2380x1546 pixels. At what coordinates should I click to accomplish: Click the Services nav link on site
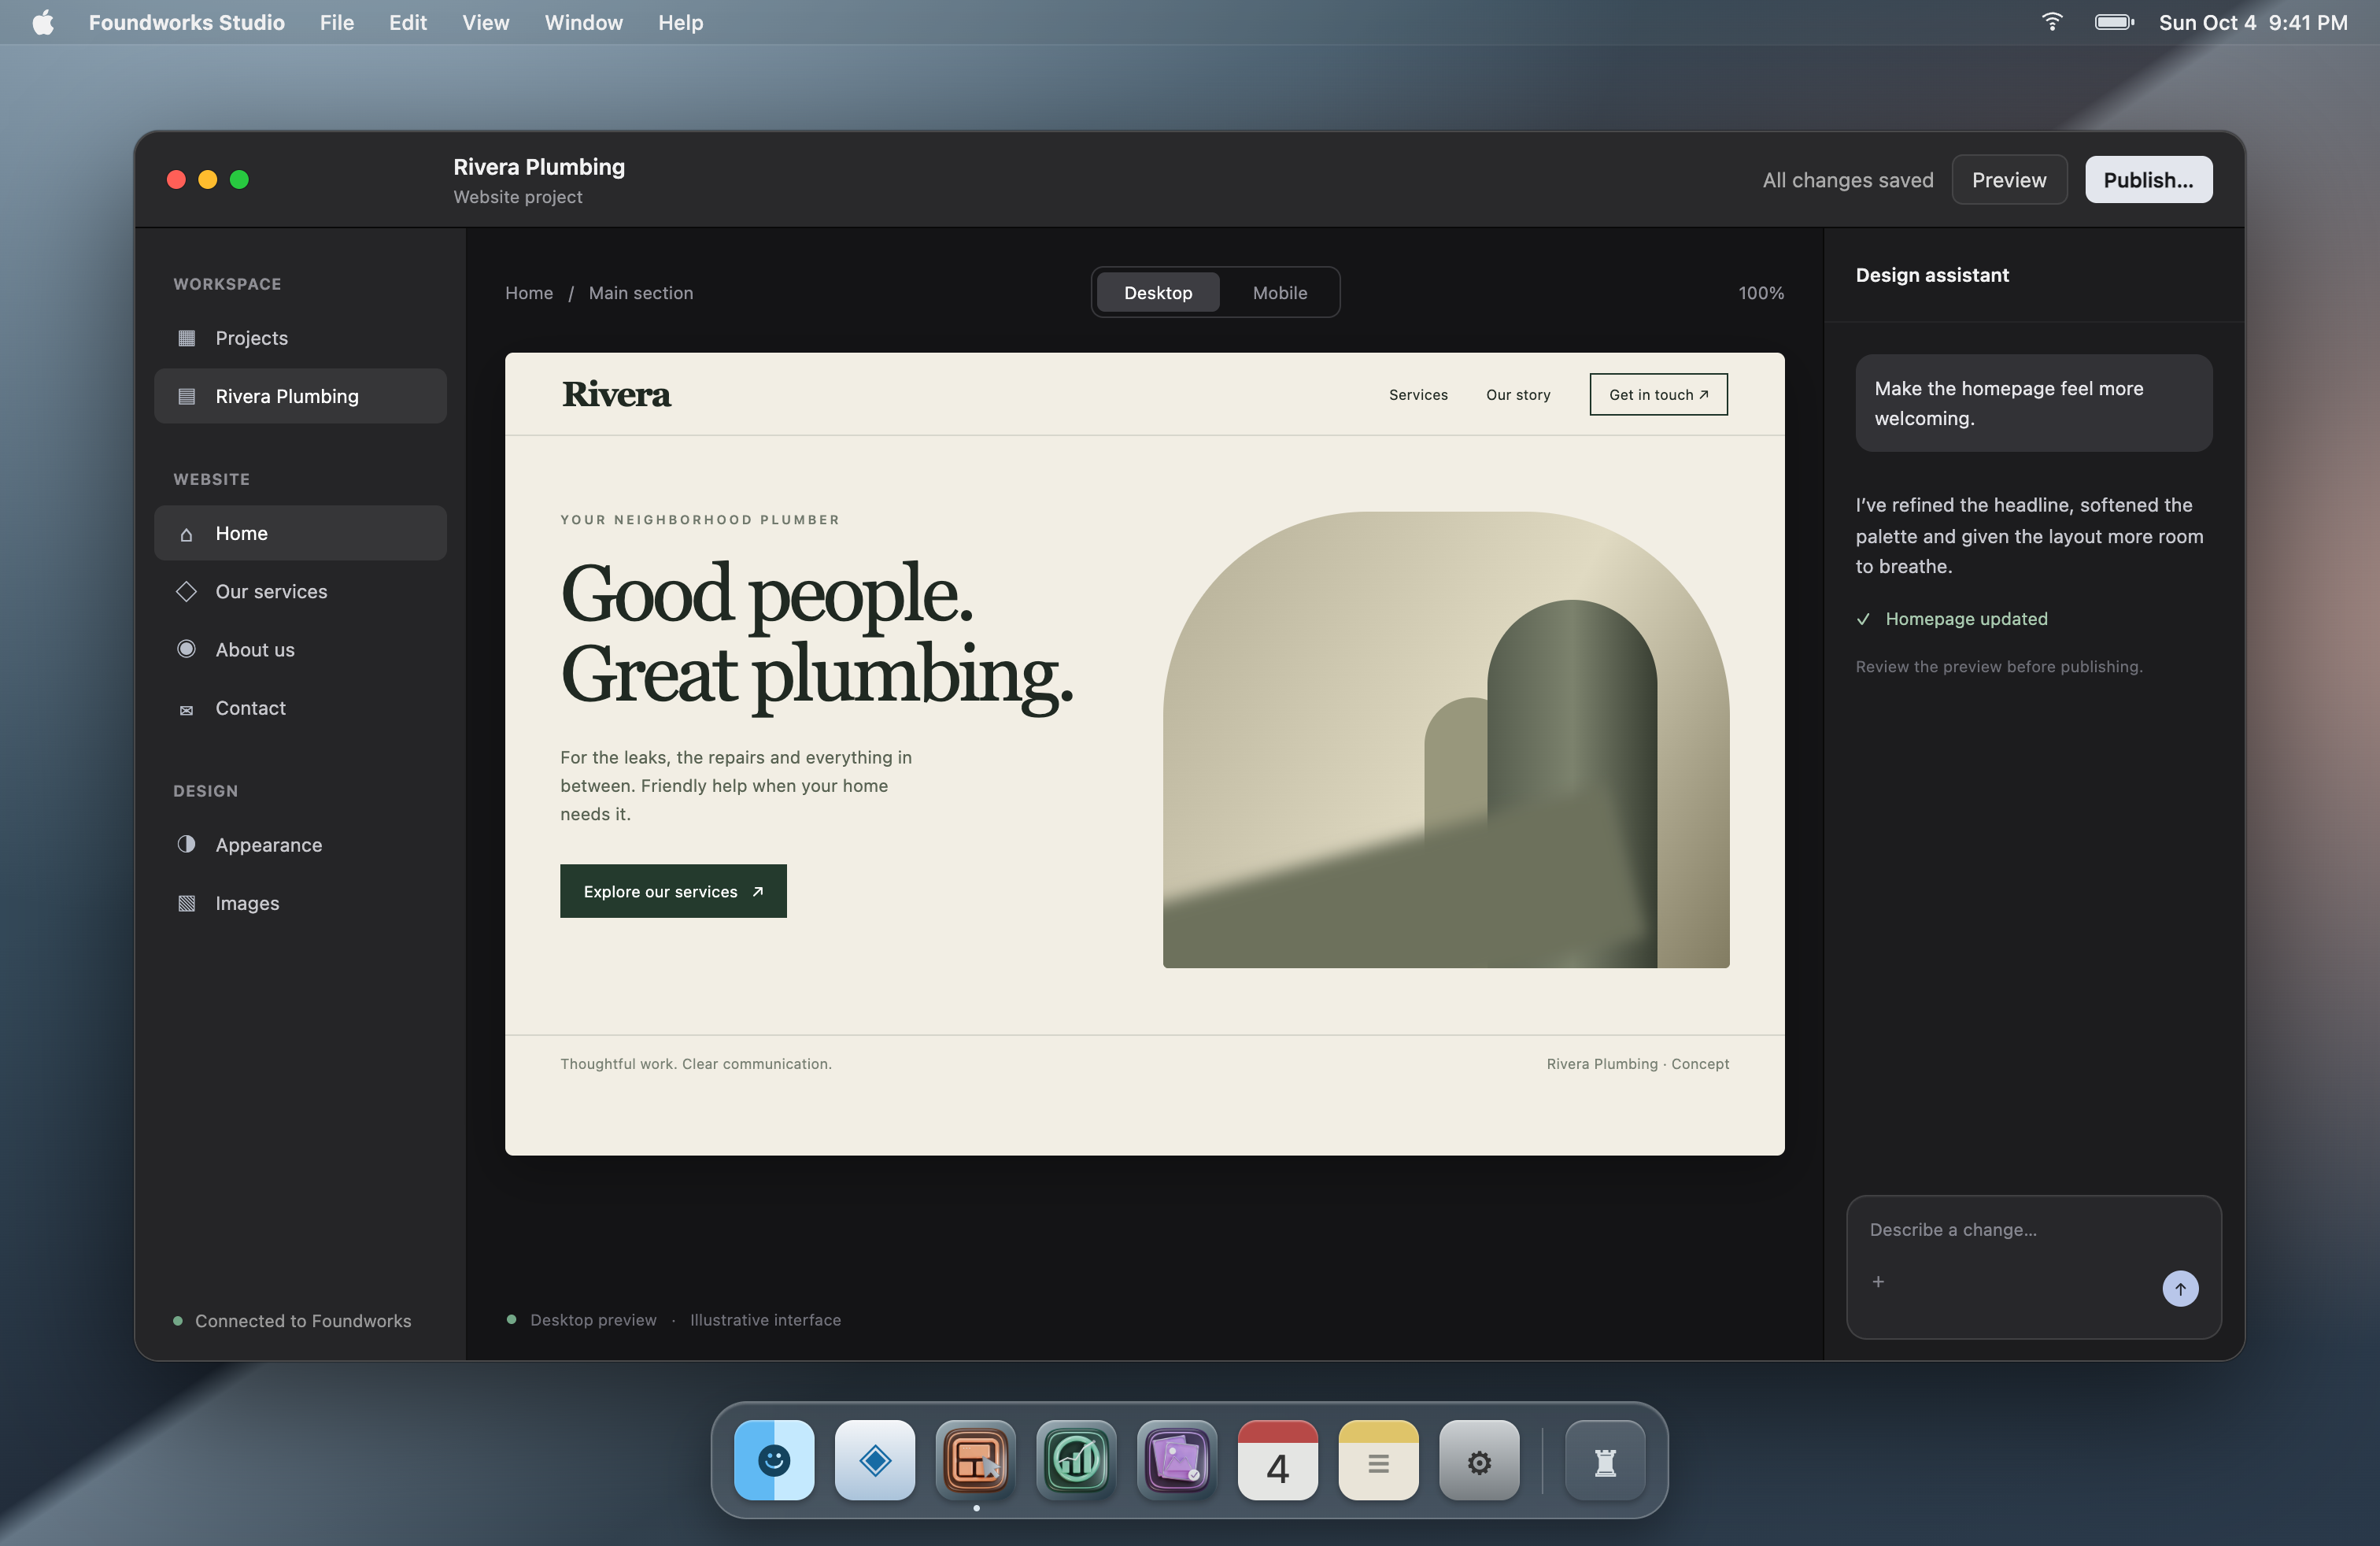pos(1418,395)
